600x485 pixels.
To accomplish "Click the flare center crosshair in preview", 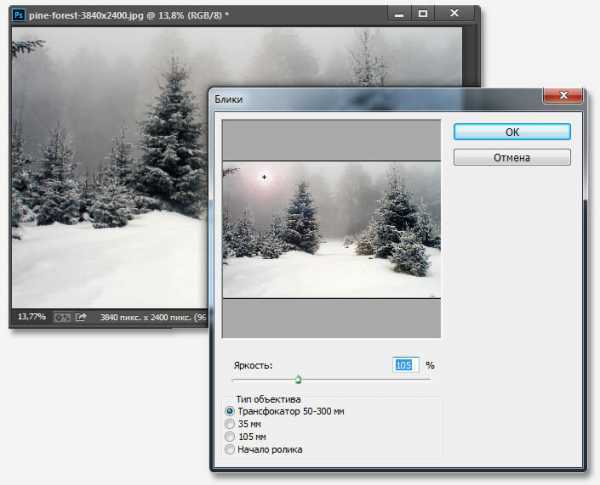I will [x=264, y=177].
